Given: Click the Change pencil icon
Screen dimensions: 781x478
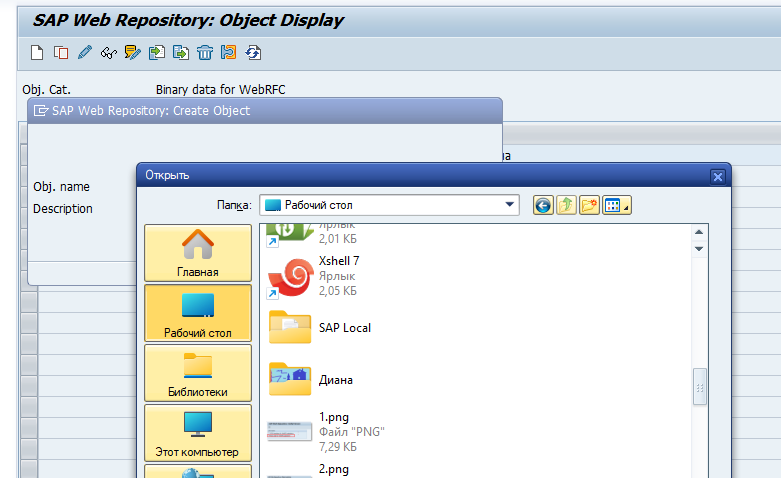Looking at the screenshot, I should click(85, 52).
